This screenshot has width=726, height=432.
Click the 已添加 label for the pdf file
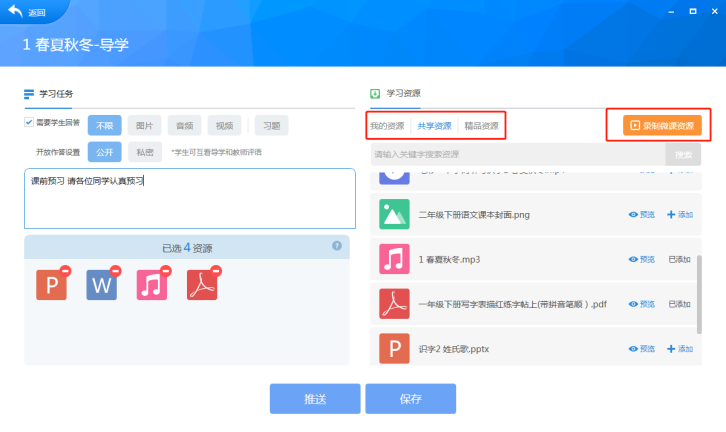pos(679,304)
